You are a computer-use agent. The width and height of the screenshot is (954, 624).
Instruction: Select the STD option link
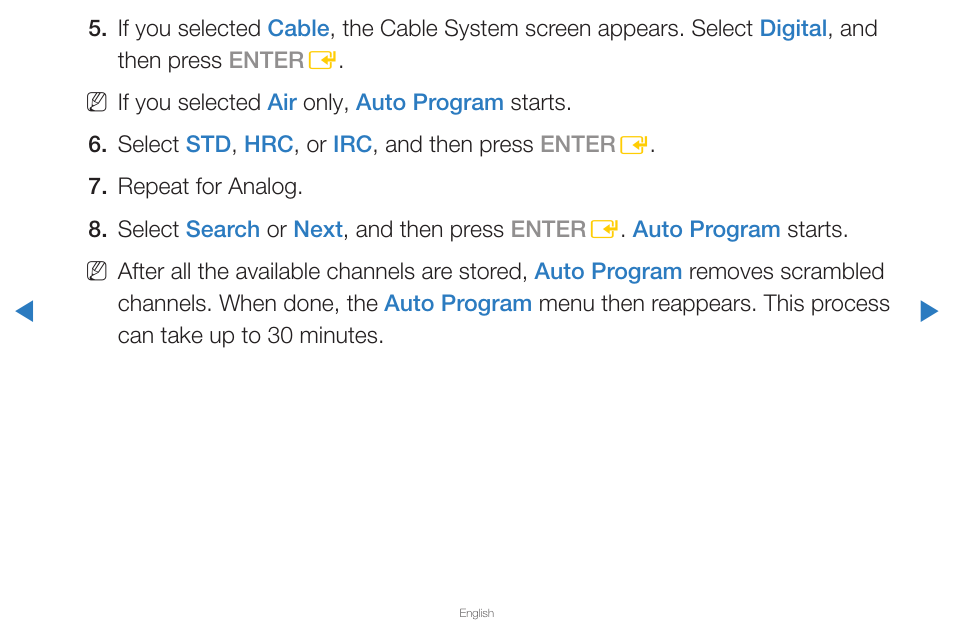point(208,145)
